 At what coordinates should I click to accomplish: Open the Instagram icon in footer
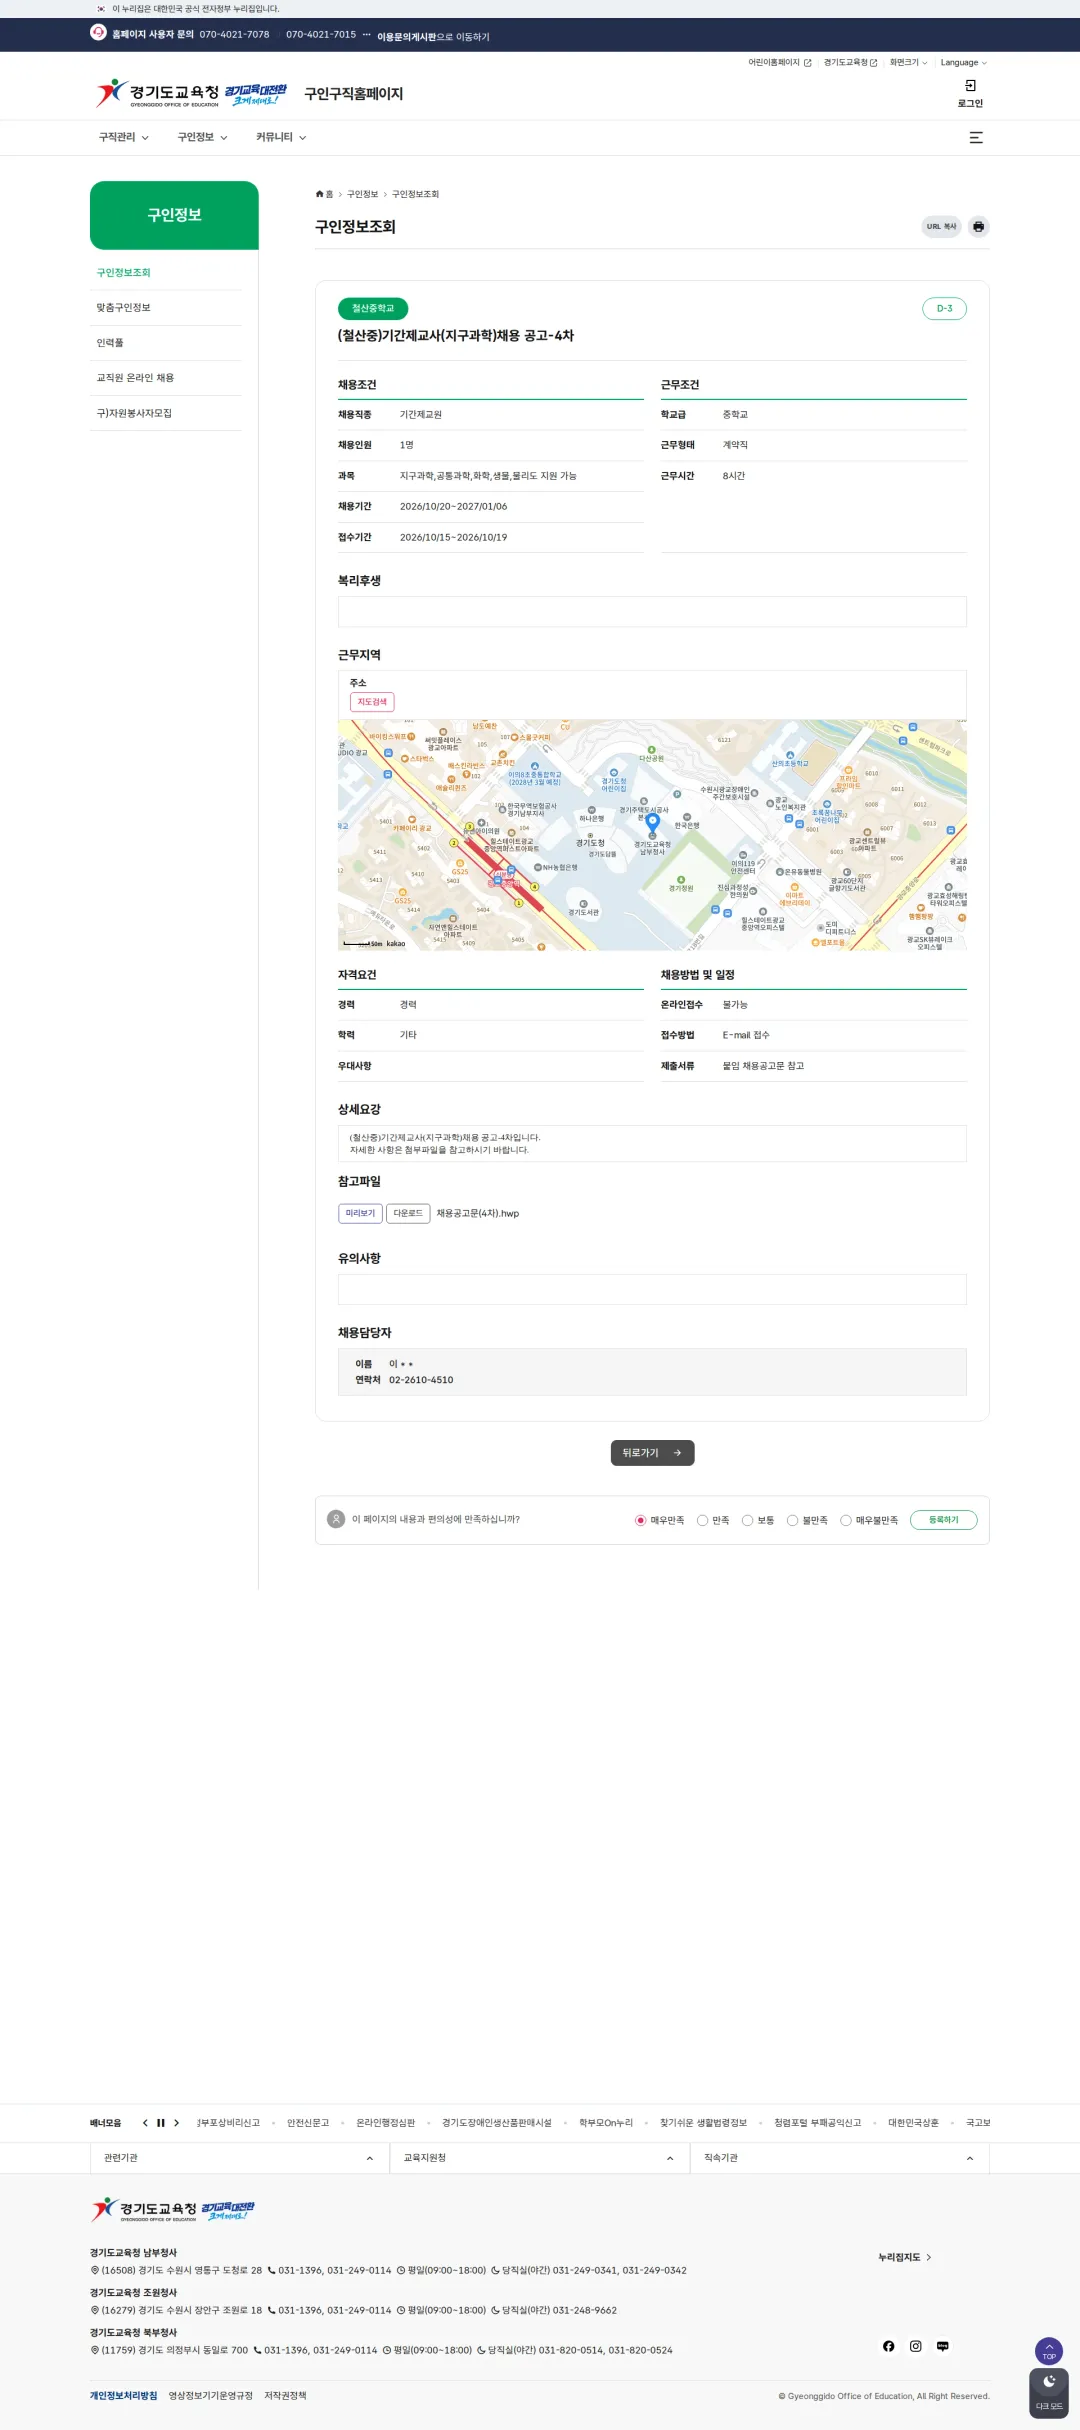click(x=916, y=2346)
